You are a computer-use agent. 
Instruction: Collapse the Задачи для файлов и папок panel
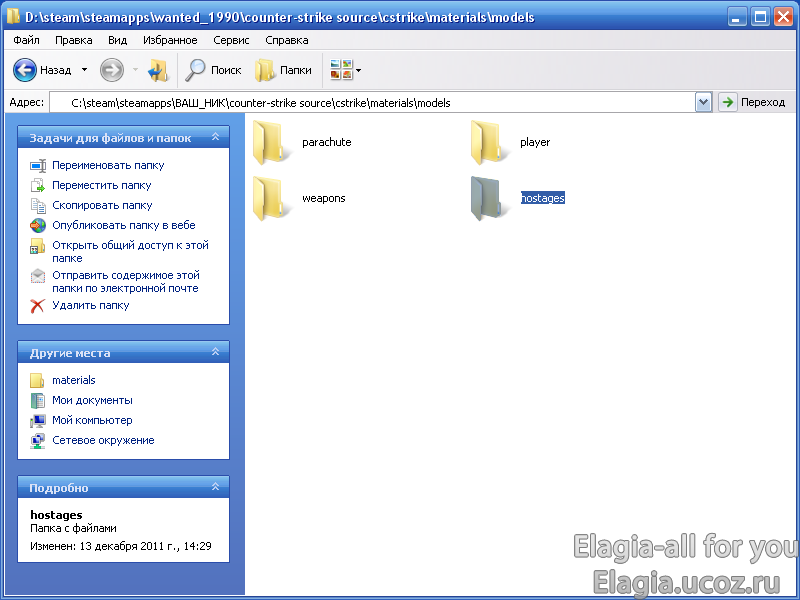click(215, 137)
